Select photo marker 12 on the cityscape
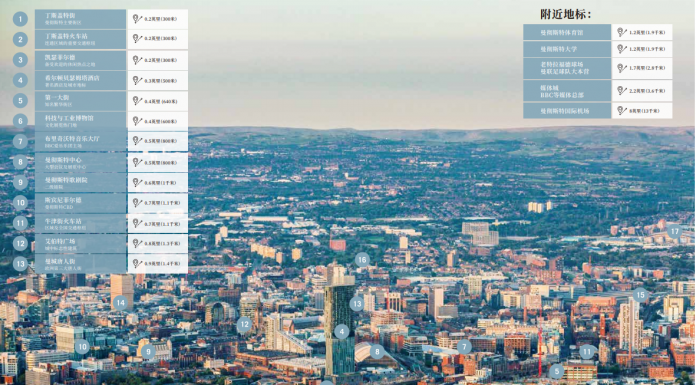The height and width of the screenshot is (385, 696). click(244, 325)
